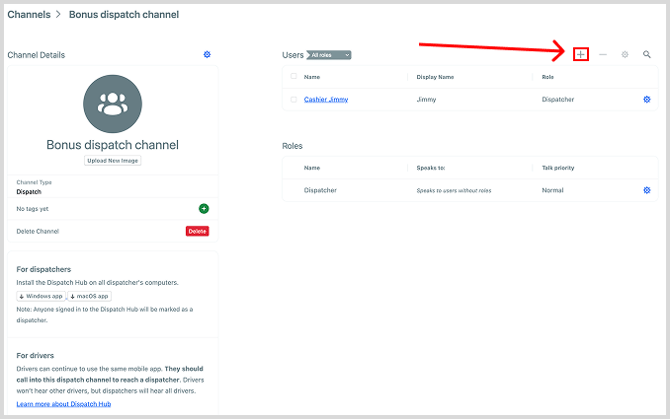
Task: Click the Bonus dispatch channel breadcrumb title
Action: coord(124,15)
